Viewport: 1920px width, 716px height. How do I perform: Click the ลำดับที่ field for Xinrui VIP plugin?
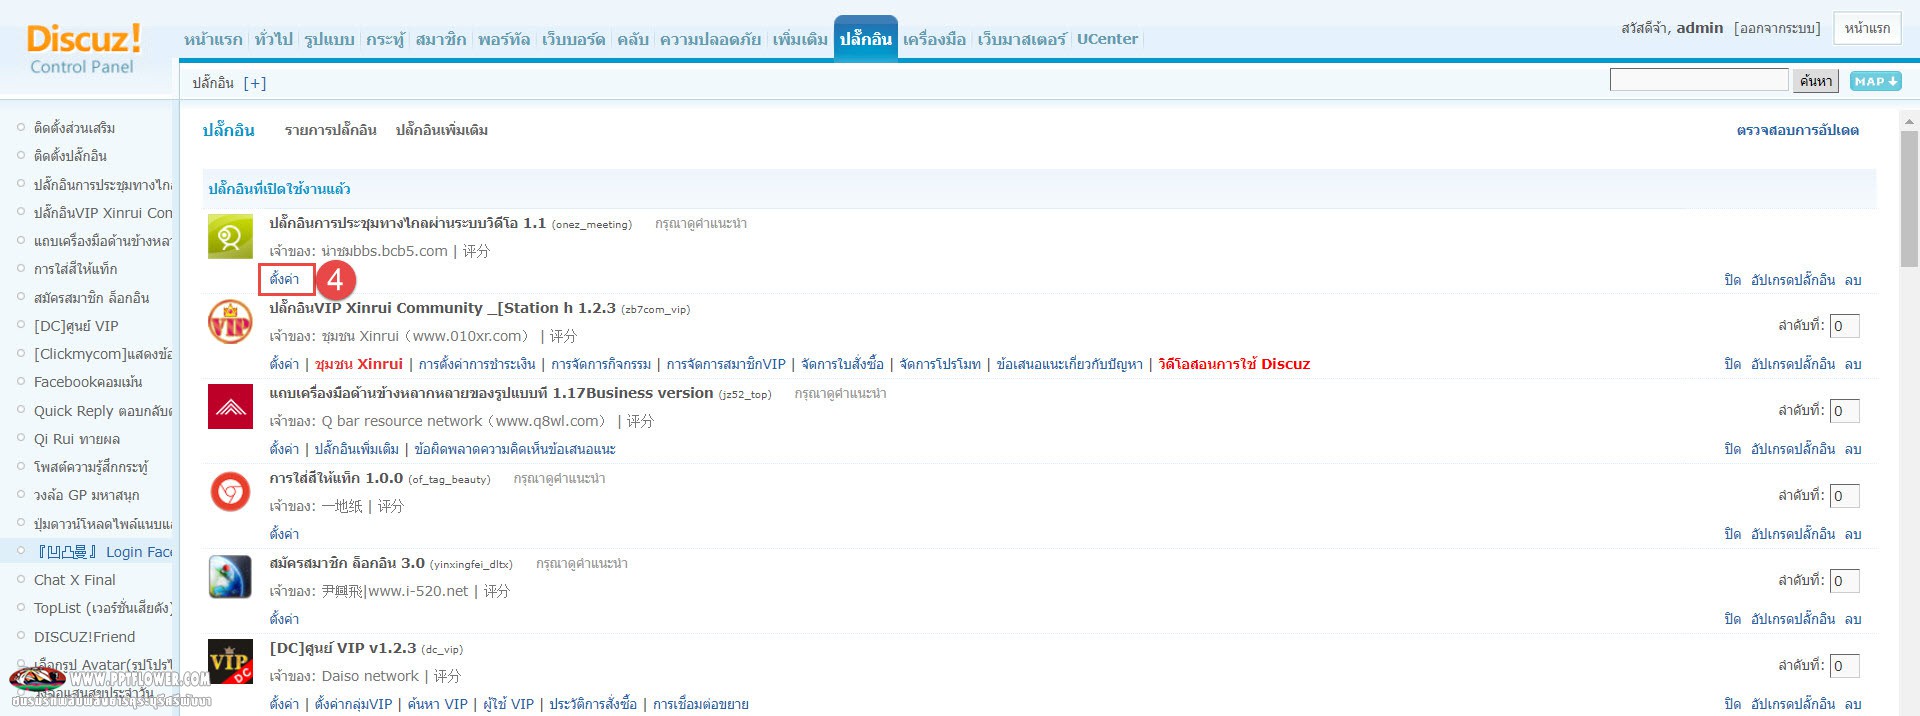(x=1844, y=326)
